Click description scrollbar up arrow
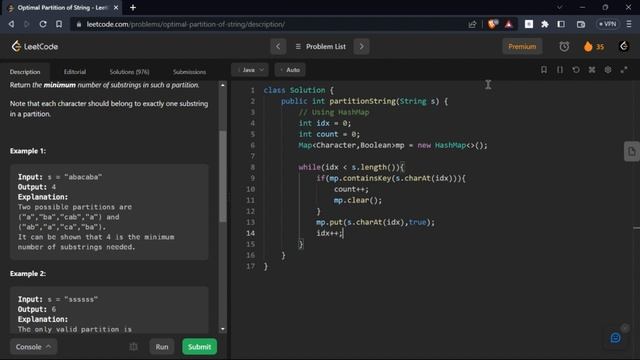This screenshot has height=360, width=640. pos(222,85)
